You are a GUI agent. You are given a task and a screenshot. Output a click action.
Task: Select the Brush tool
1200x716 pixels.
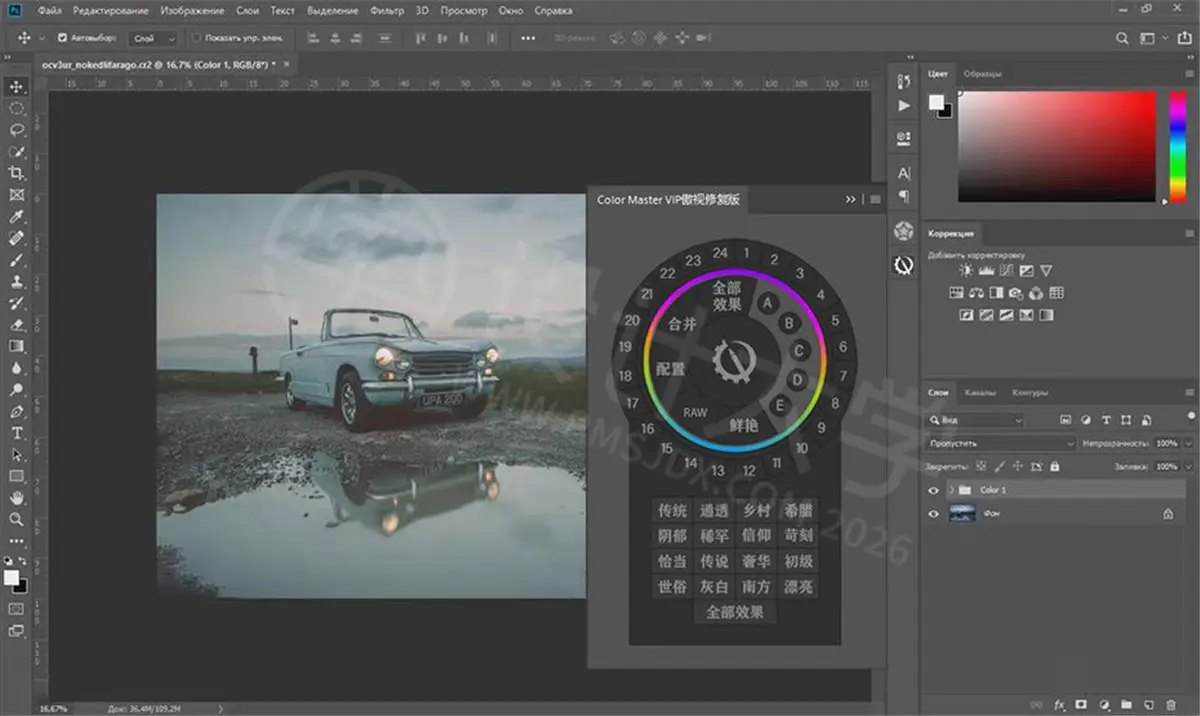pyautogui.click(x=16, y=260)
